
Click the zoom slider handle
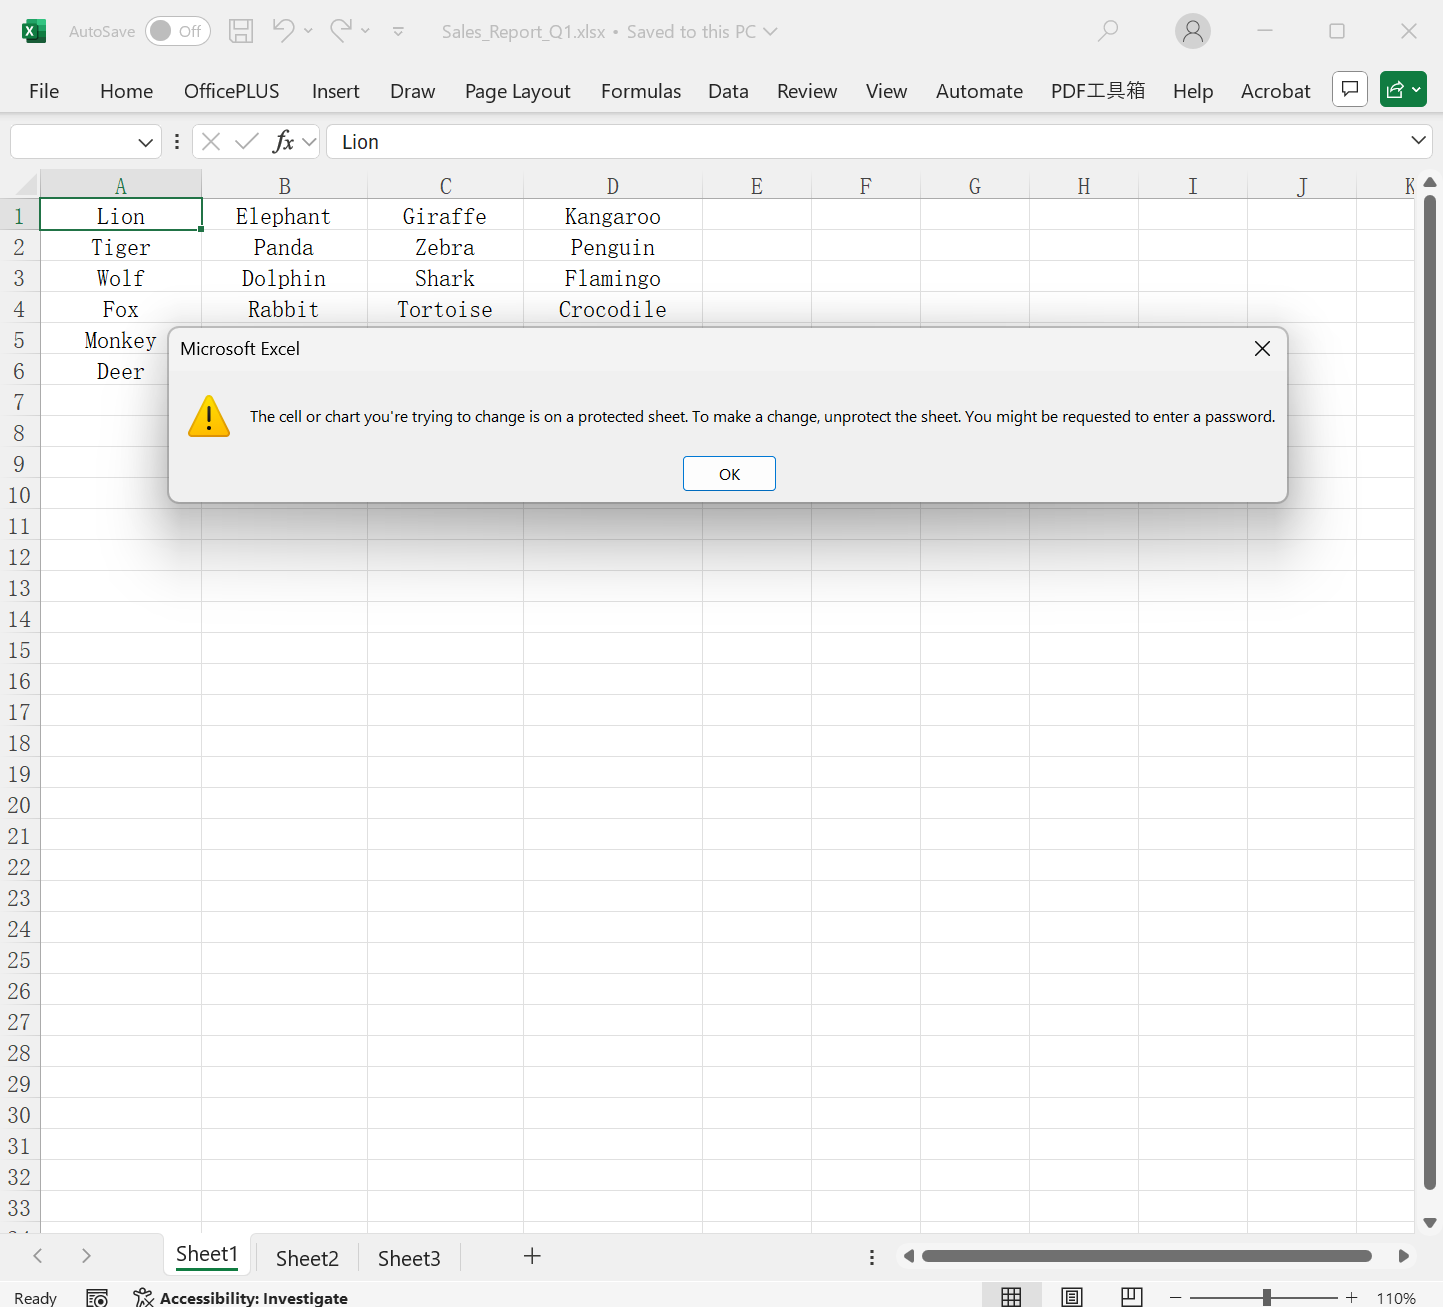[x=1266, y=1297]
